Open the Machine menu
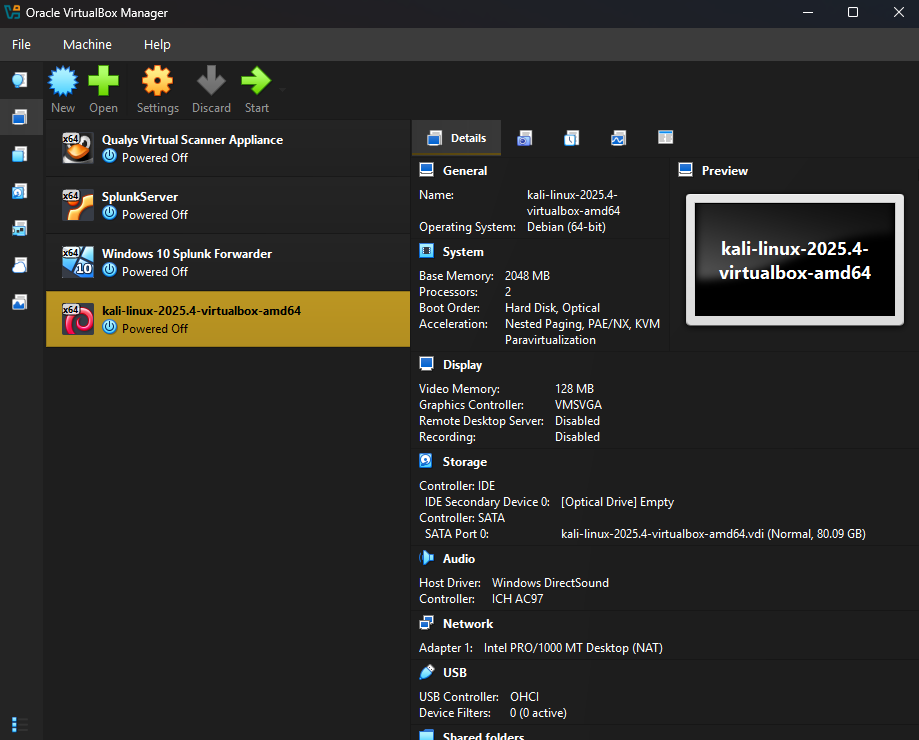The image size is (919, 740). [87, 44]
